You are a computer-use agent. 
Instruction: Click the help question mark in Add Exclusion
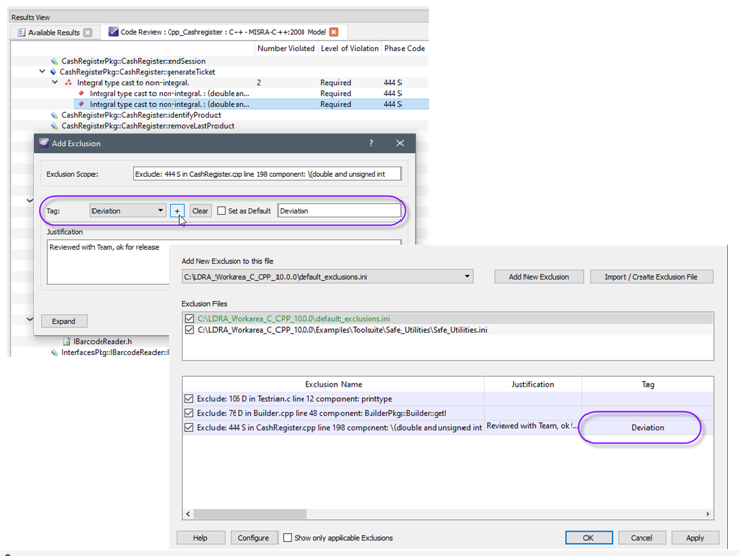pos(371,143)
